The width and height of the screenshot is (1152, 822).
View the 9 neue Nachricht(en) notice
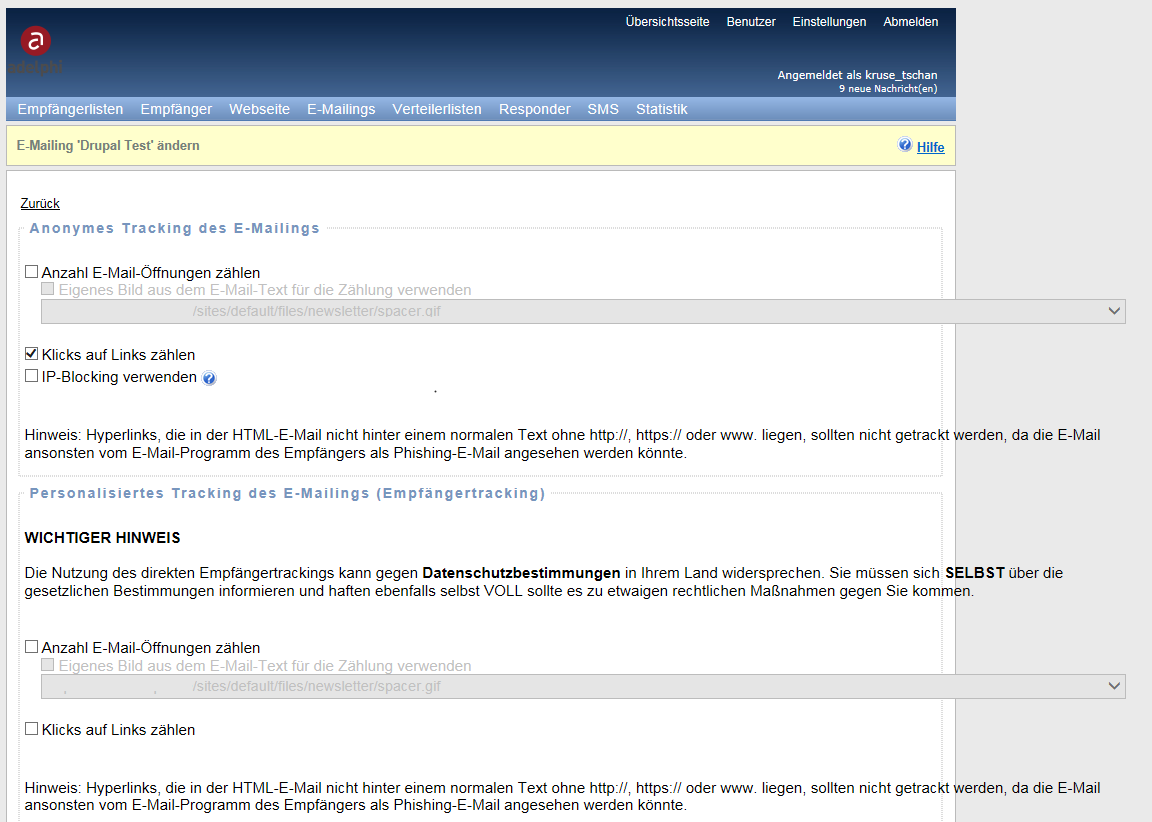tap(888, 89)
